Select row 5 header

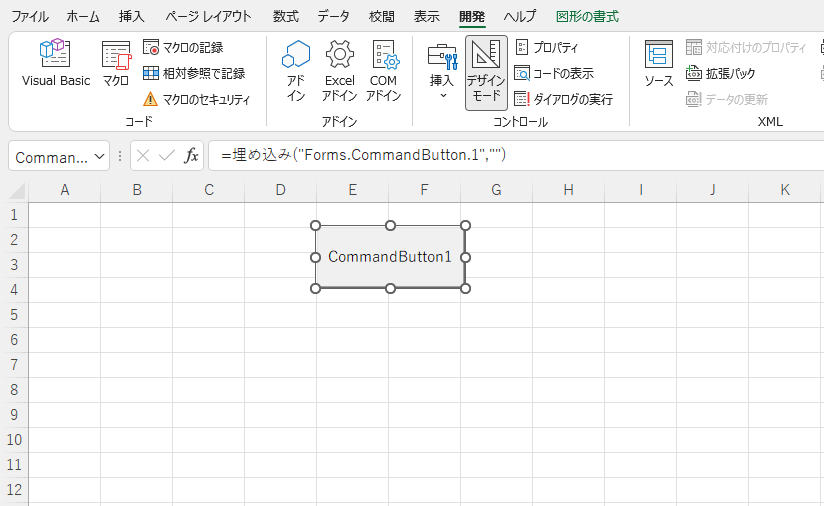[14, 315]
